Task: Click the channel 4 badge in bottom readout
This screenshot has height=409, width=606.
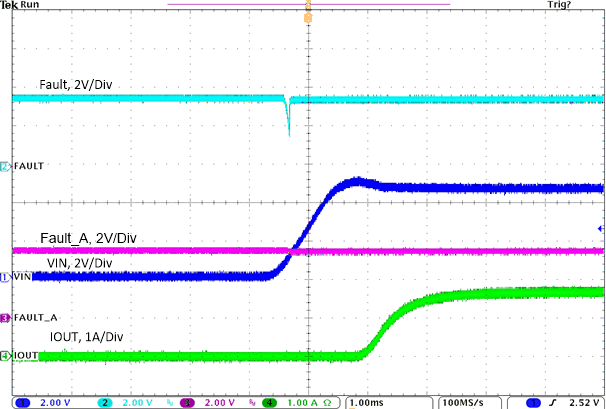Action: [x=268, y=402]
